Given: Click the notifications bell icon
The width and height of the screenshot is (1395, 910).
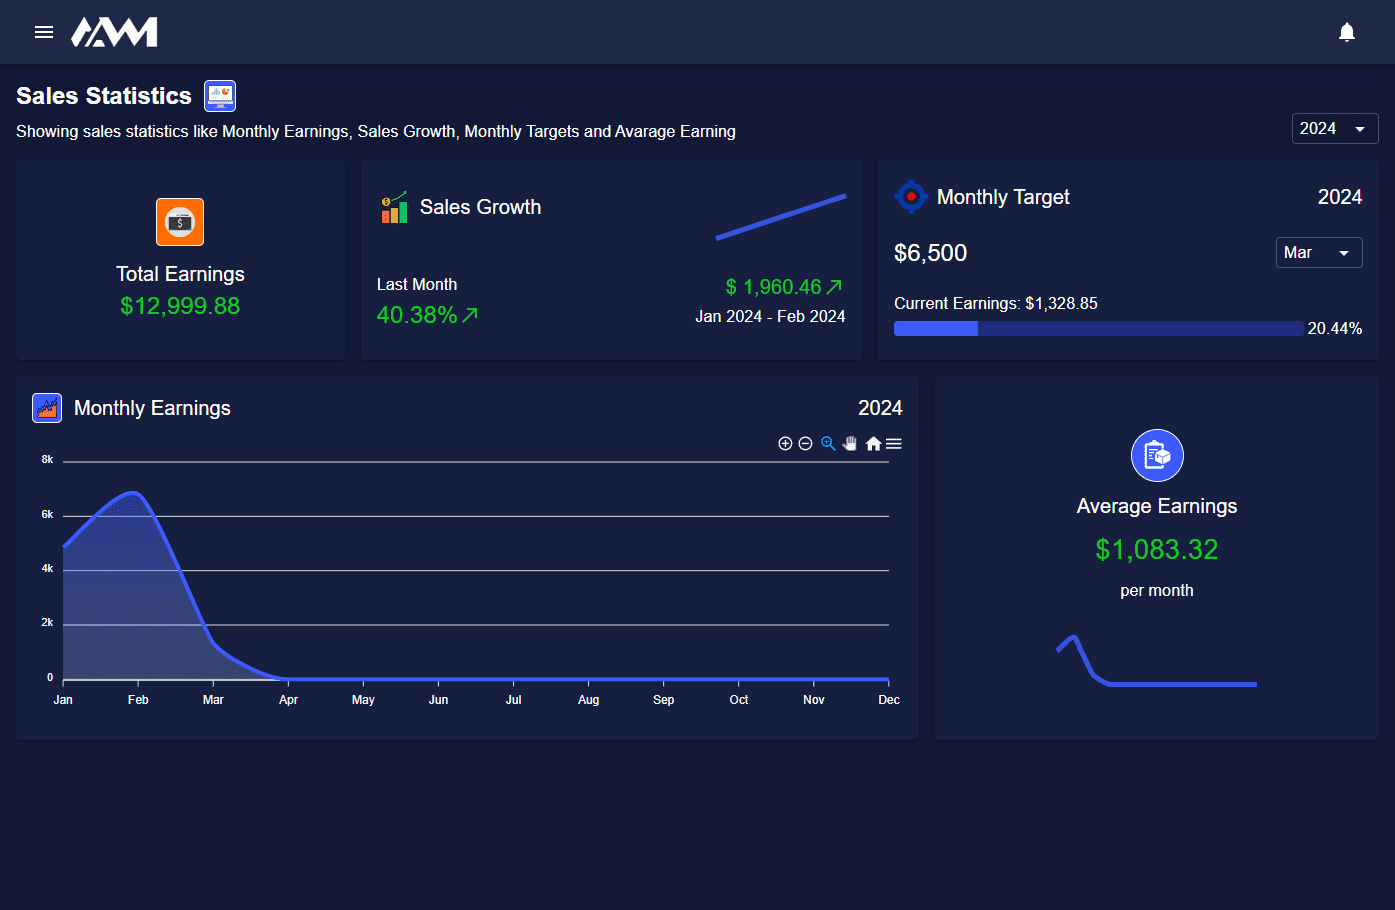Looking at the screenshot, I should (1346, 32).
